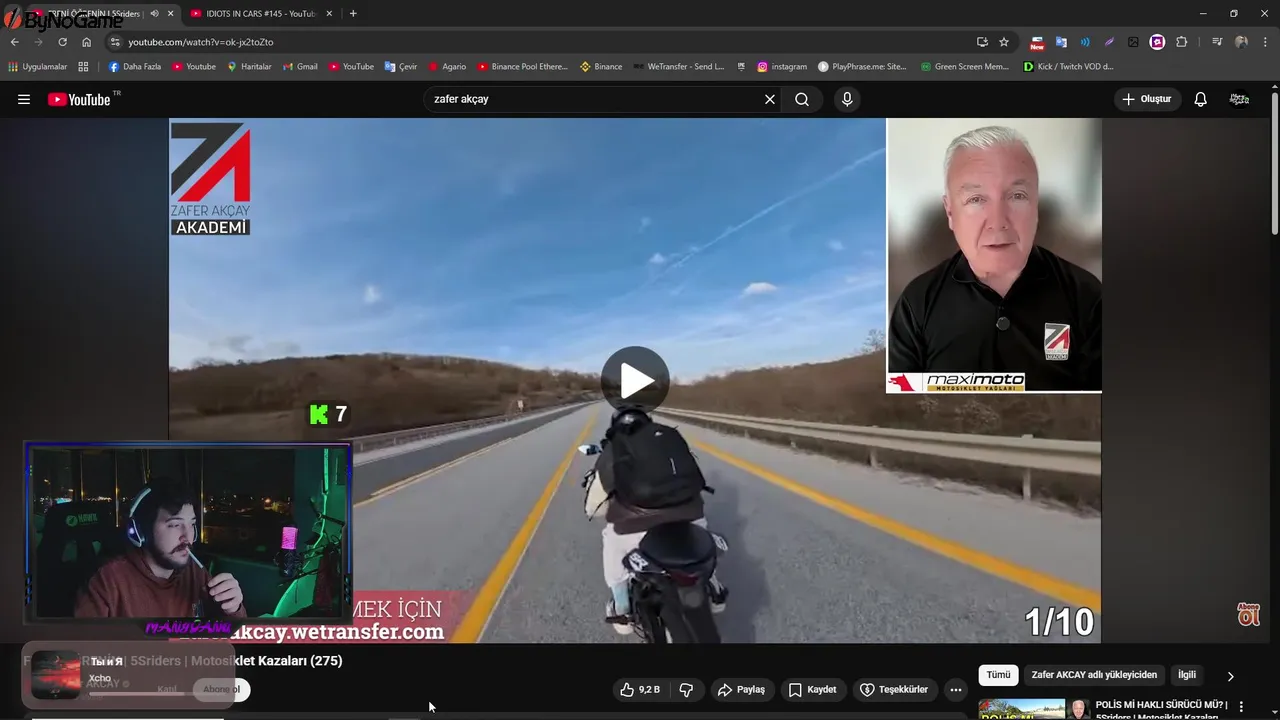1280x720 pixels.
Task: Select the Tümü filter chip
Action: (998, 675)
